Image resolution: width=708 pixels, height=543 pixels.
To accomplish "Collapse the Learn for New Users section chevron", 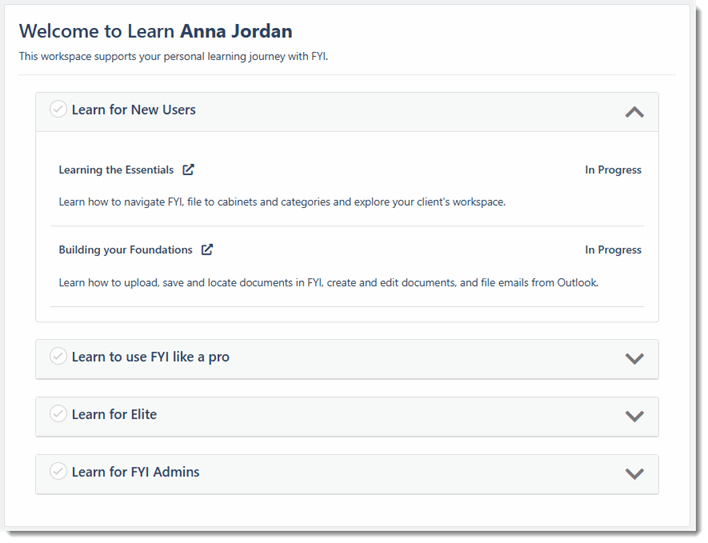I will tap(634, 112).
